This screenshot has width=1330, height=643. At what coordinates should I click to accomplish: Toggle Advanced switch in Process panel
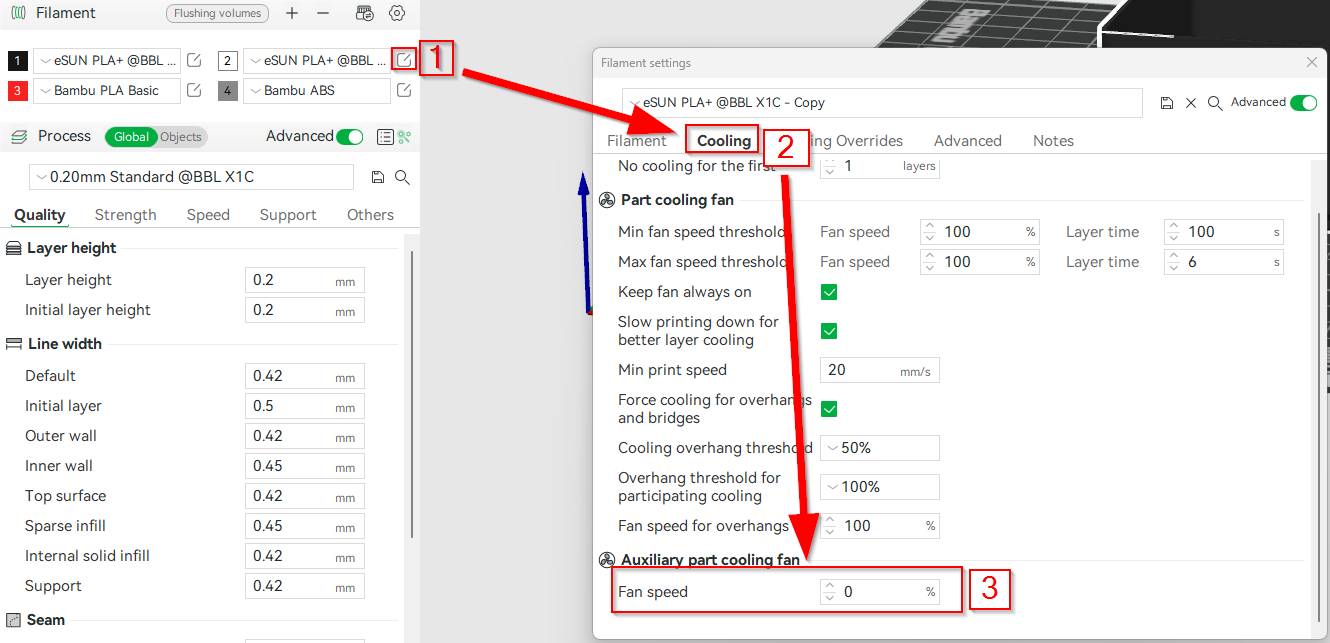pos(350,137)
